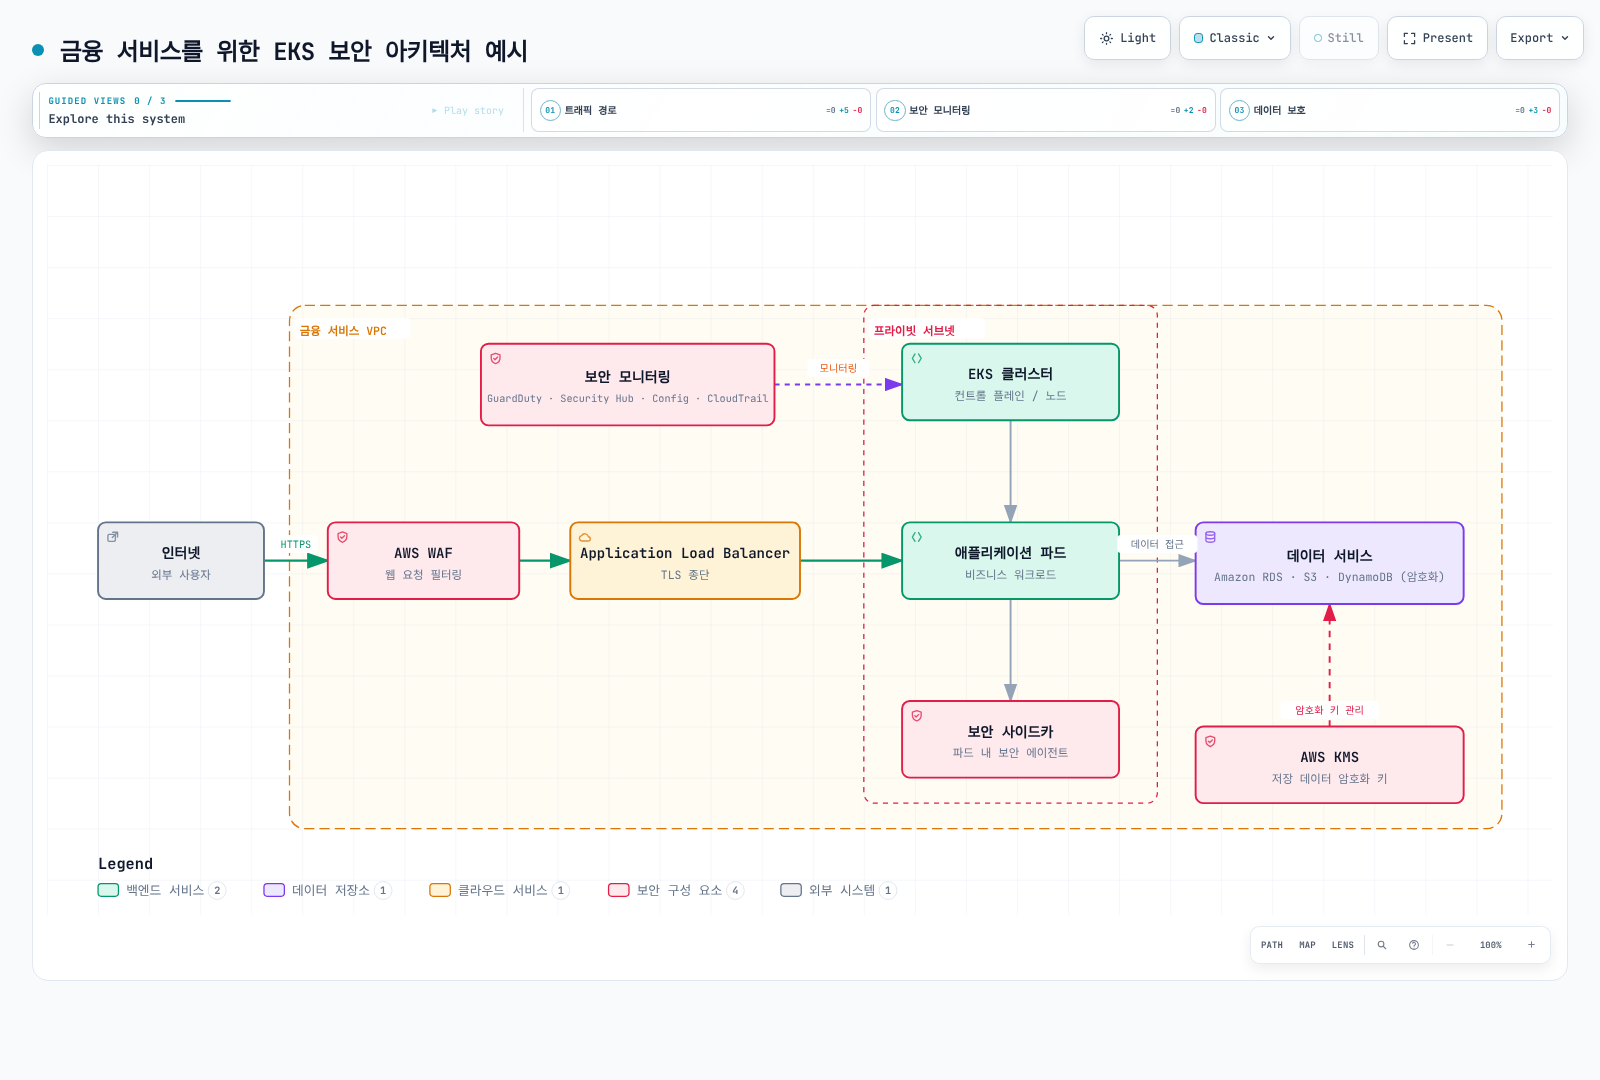The height and width of the screenshot is (1080, 1600).
Task: Click code icon on 애플리케이션 파드 node
Action: click(x=917, y=537)
